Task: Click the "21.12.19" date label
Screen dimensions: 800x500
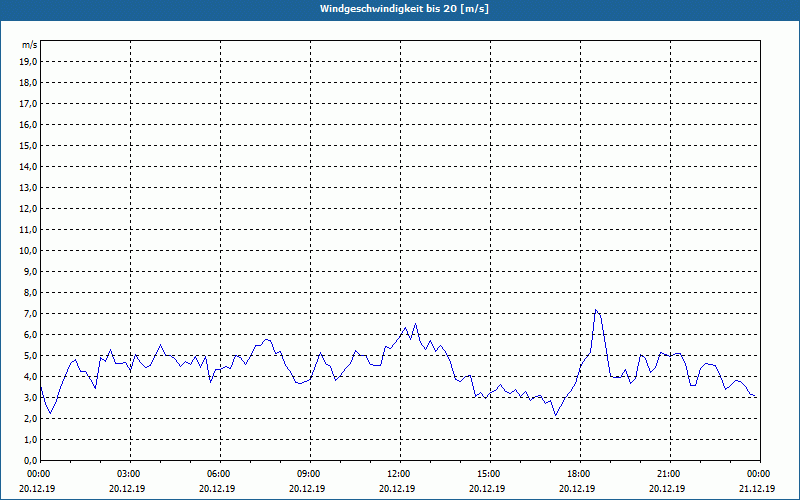Action: coord(757,489)
